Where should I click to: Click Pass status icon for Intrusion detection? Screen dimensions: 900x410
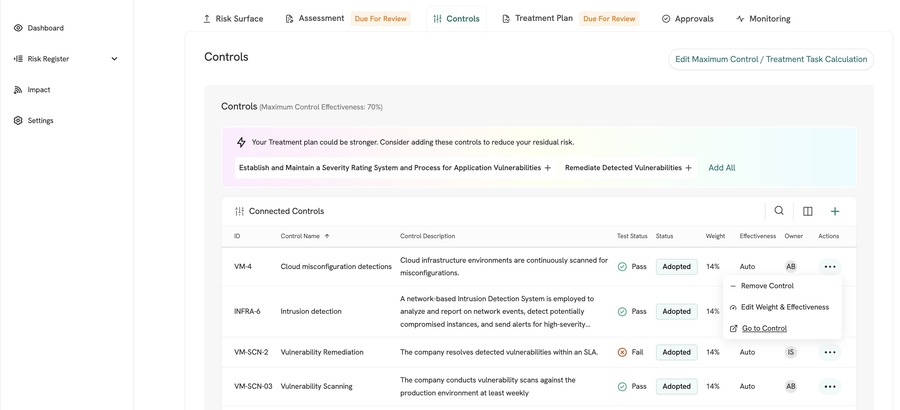622,311
